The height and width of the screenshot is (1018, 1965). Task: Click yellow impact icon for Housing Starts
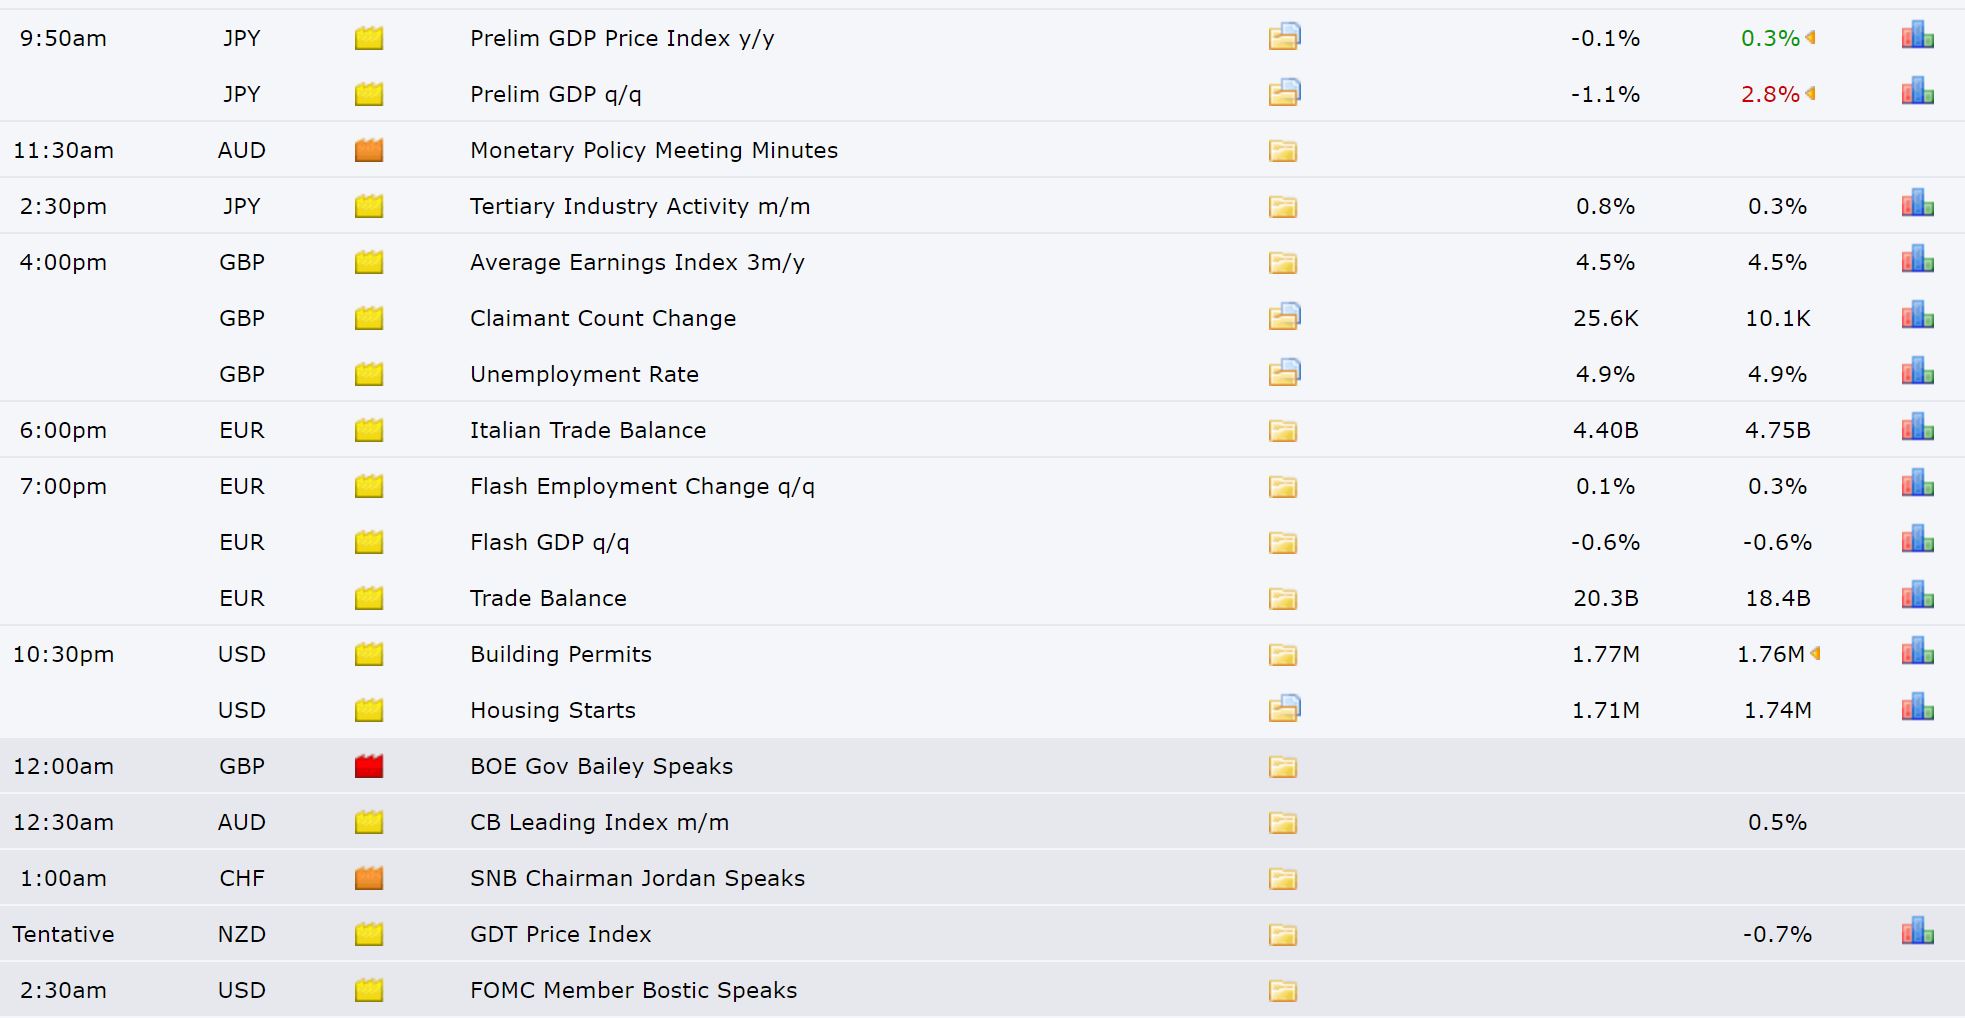coord(369,711)
